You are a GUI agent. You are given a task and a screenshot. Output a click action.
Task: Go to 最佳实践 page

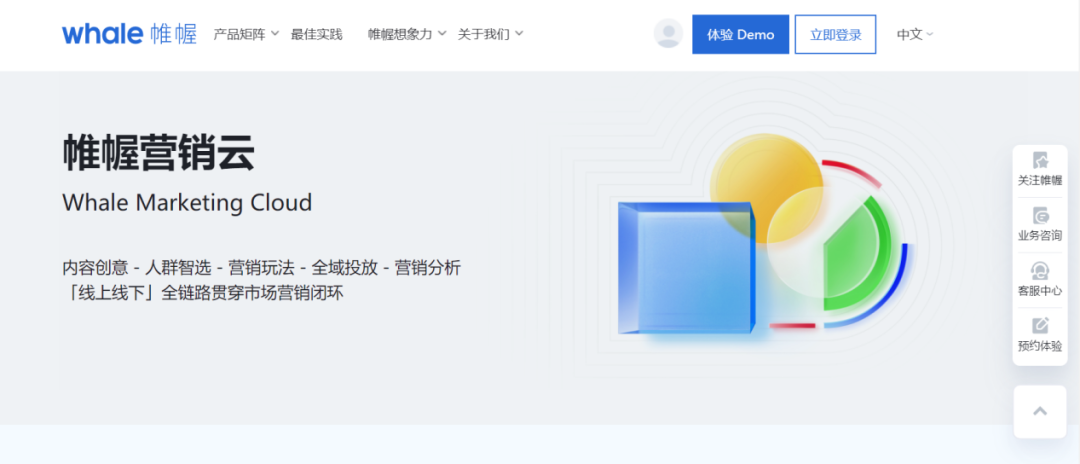pos(316,34)
